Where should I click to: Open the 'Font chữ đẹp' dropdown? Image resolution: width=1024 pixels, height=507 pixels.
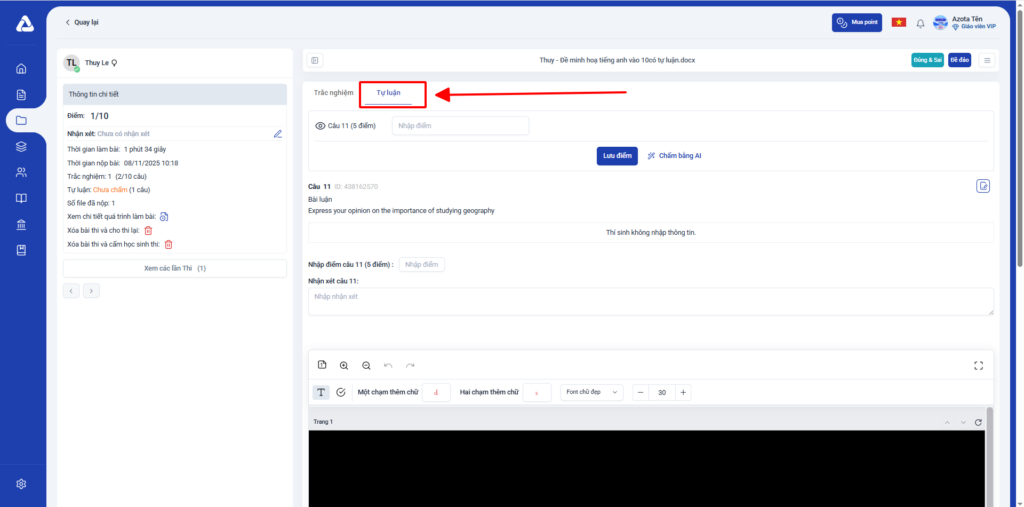(x=592, y=393)
